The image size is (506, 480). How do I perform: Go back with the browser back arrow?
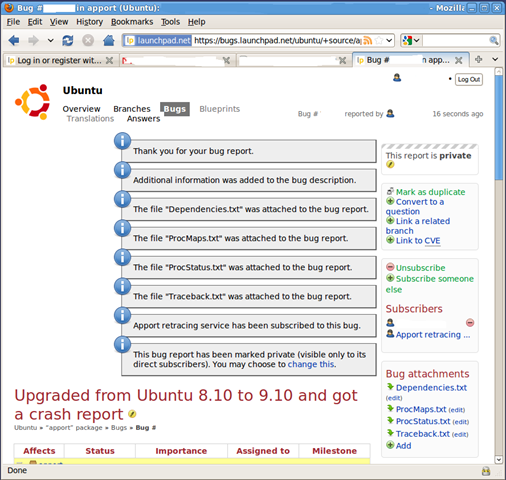pos(14,41)
